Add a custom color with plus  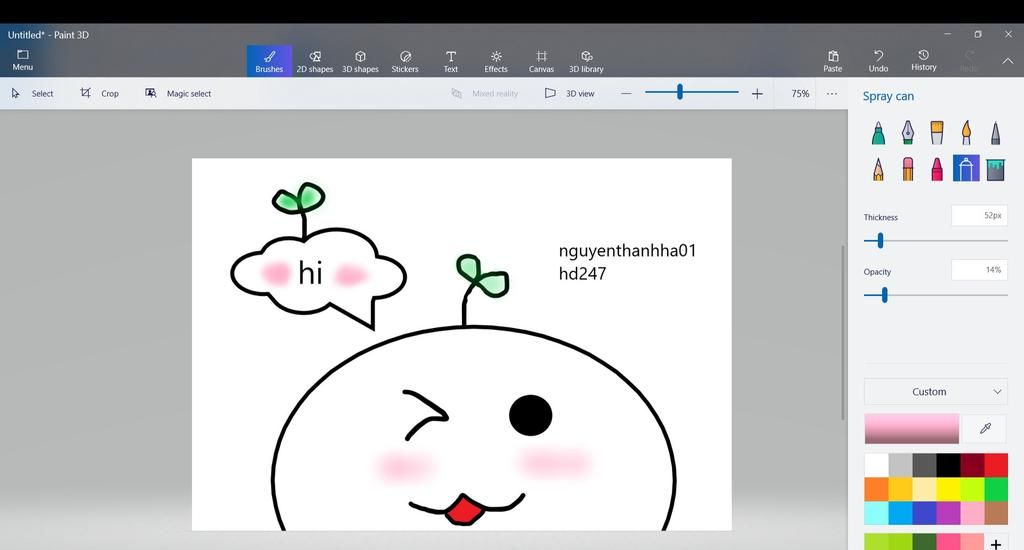click(996, 543)
